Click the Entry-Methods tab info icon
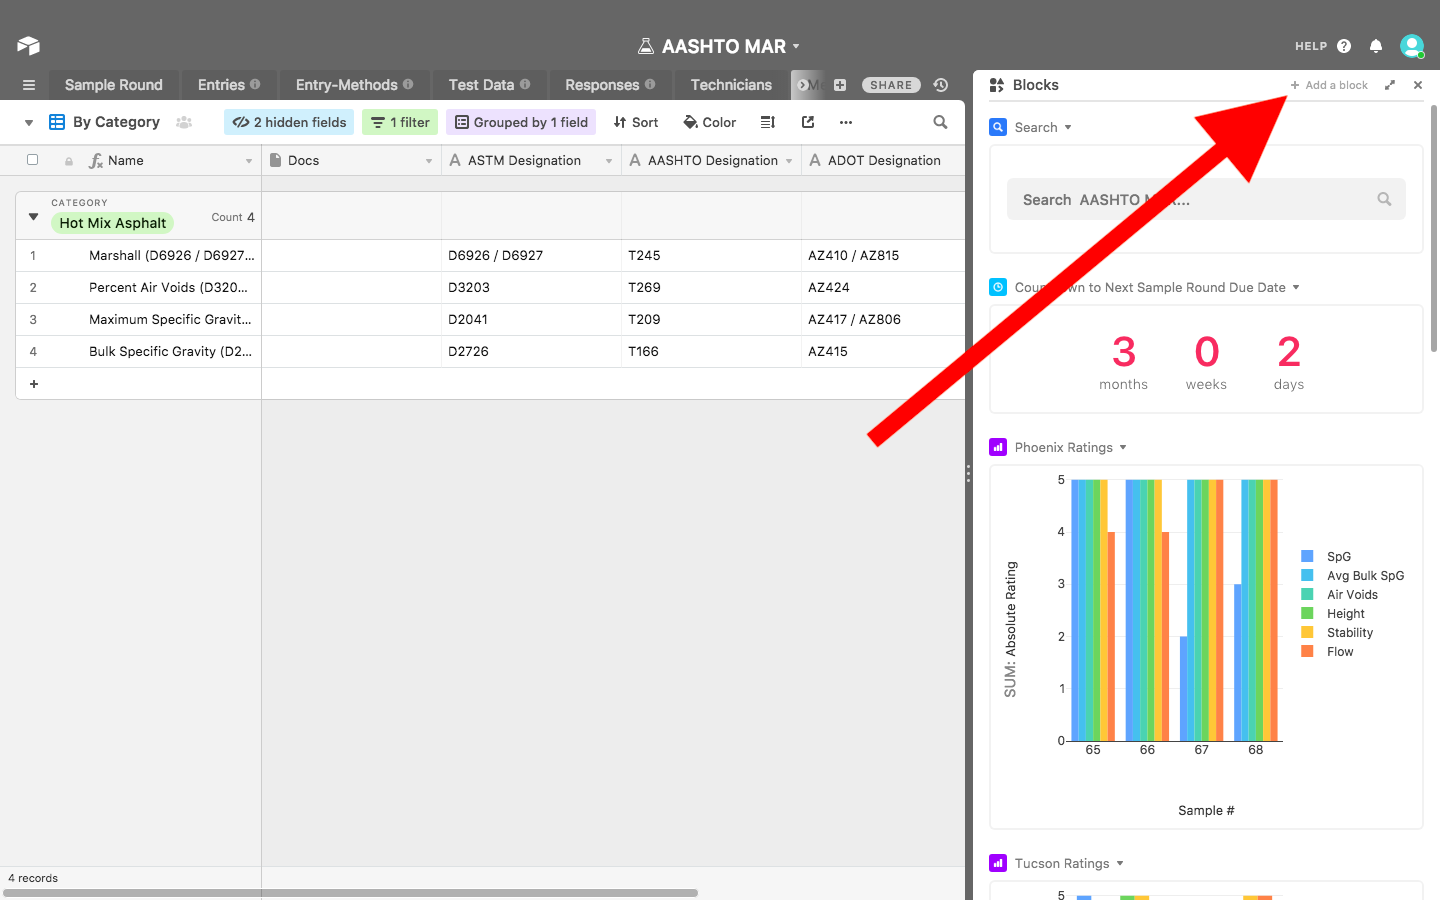This screenshot has height=900, width=1440. (x=408, y=85)
